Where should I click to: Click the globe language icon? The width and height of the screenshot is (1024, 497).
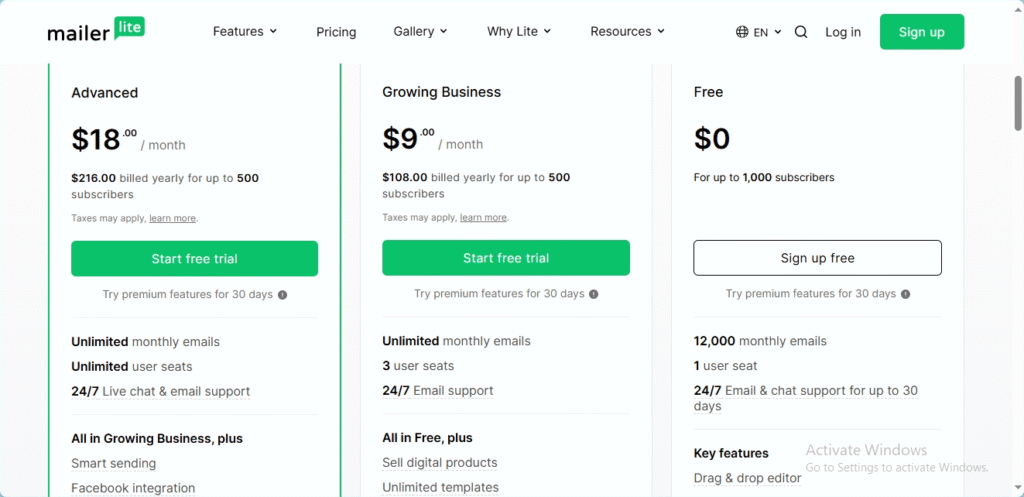742,32
